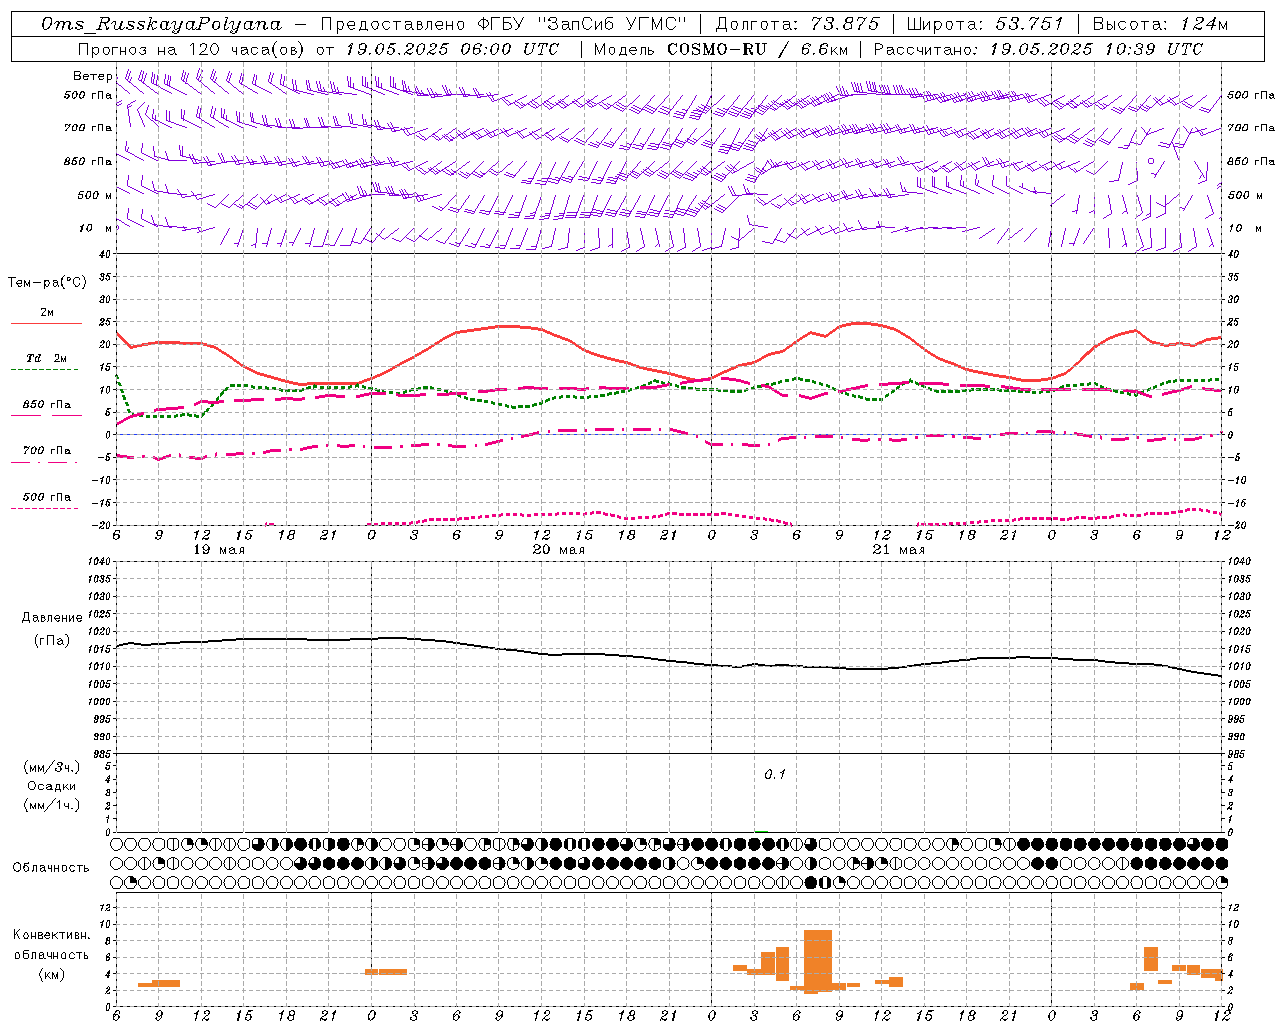1280x1024 pixels.
Task: Click the 0.1 precipitation value
Action: pos(775,775)
